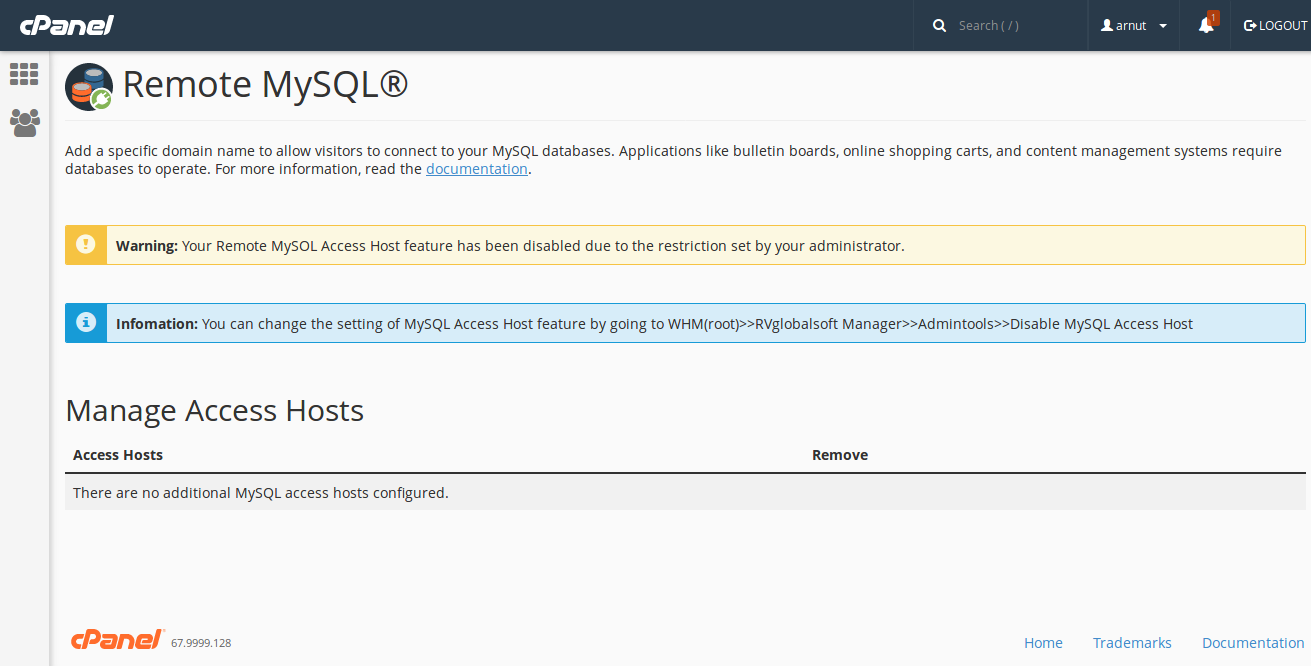Viewport: 1311px width, 666px height.
Task: Click the search magnifier icon
Action: click(x=938, y=25)
